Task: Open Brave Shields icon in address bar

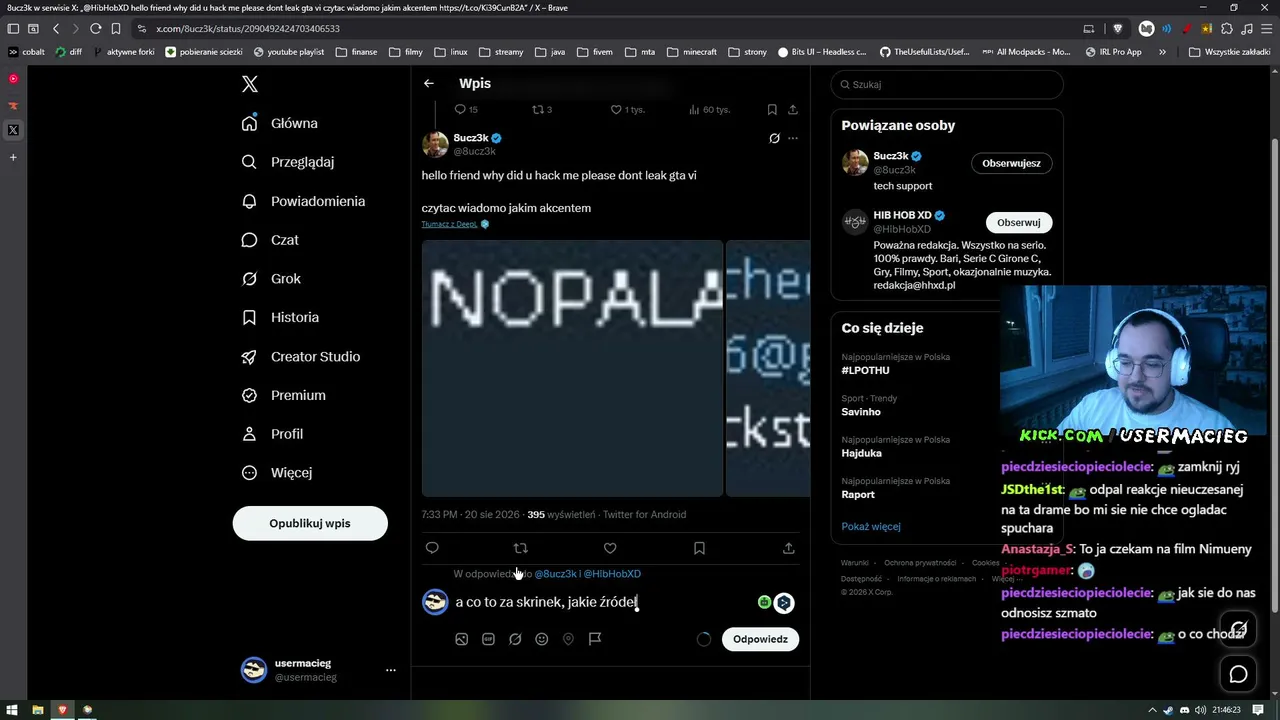Action: 1118,29
